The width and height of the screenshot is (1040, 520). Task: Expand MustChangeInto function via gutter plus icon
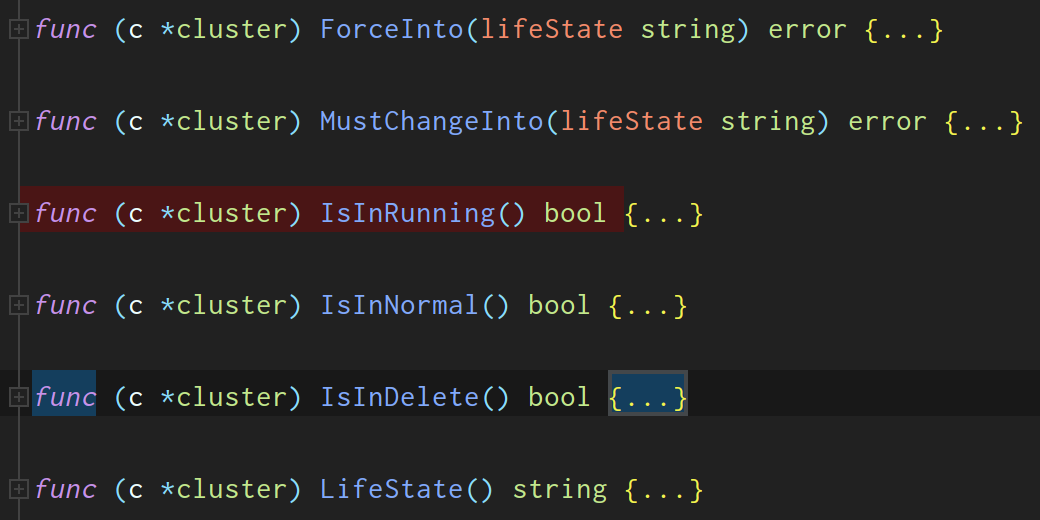[18, 122]
